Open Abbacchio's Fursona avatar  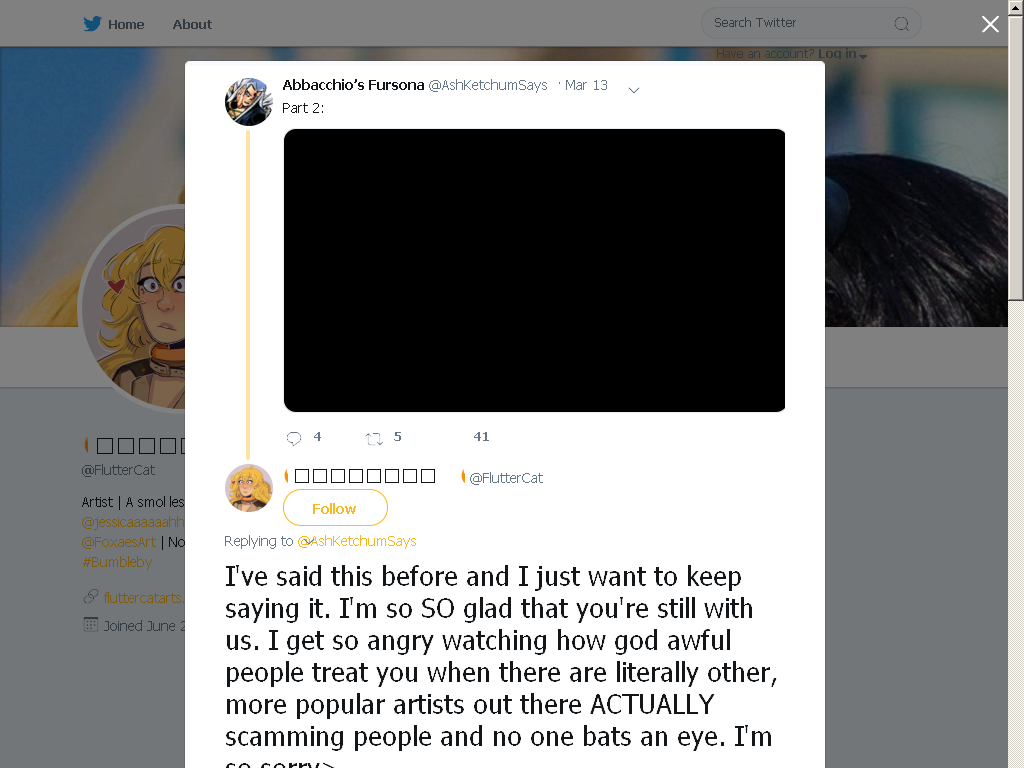tap(248, 102)
